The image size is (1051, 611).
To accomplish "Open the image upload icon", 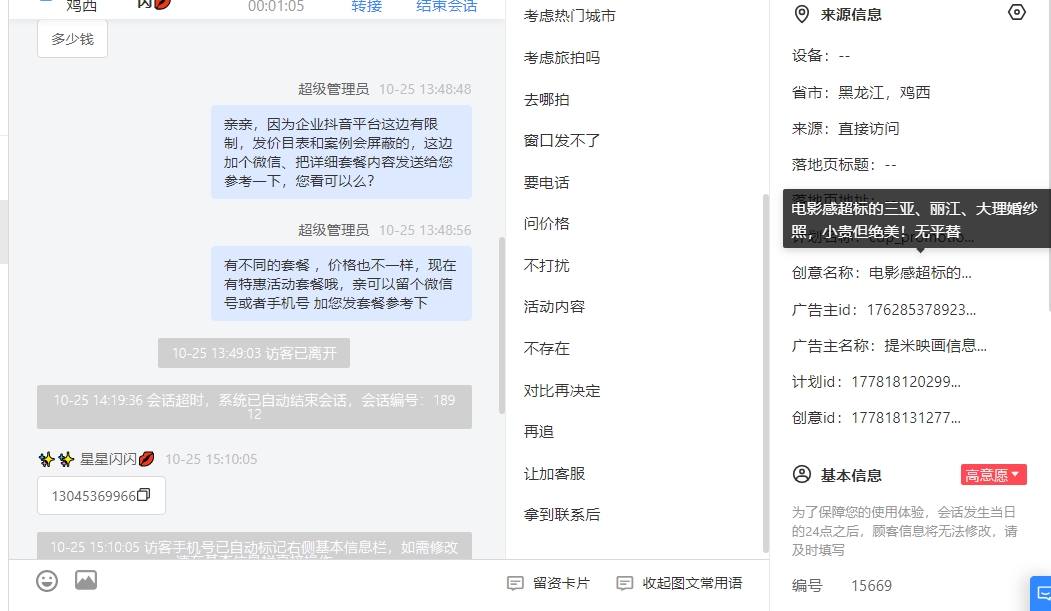I will point(86,580).
